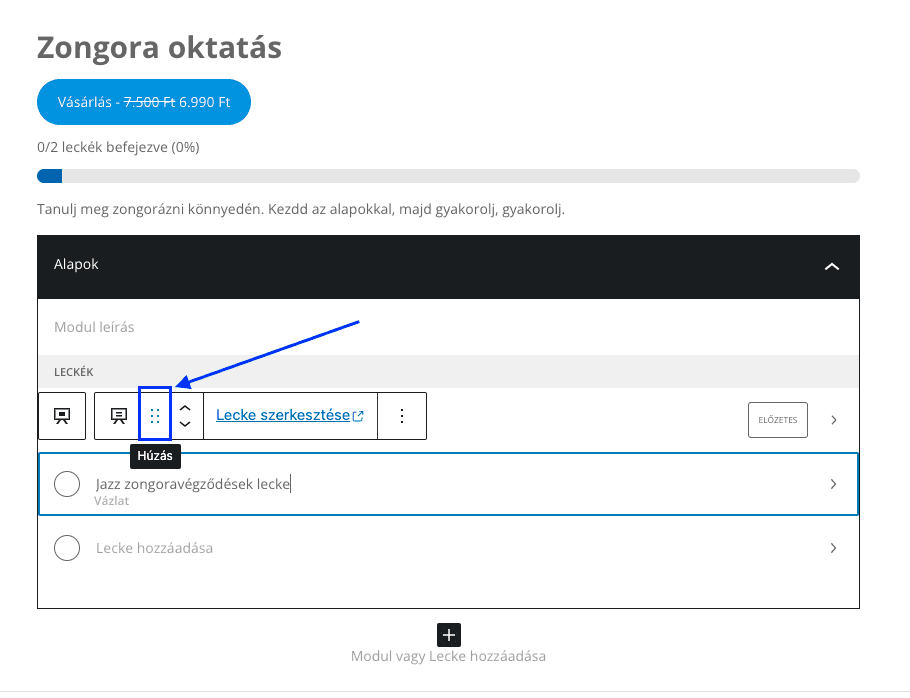Click the drag handle (Húzás) icon
Viewport: 910px width, 698px height.
tap(155, 415)
